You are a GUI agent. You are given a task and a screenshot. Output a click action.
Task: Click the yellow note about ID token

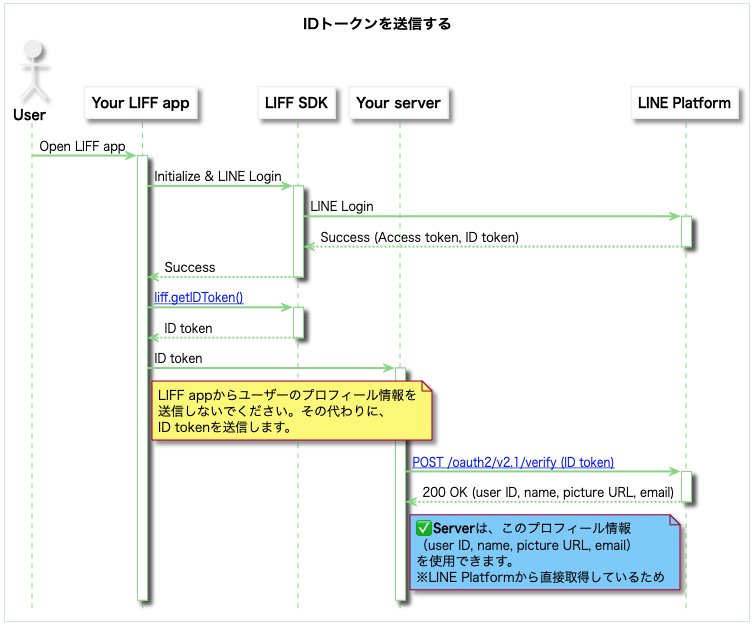pyautogui.click(x=292, y=410)
